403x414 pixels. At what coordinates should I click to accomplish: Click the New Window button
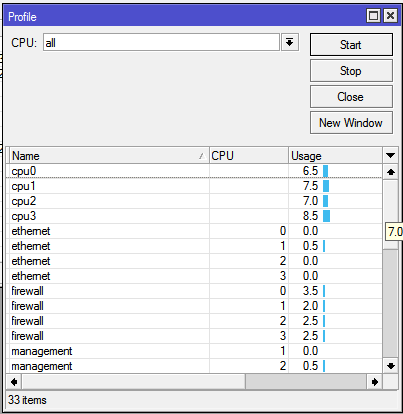pyautogui.click(x=351, y=123)
